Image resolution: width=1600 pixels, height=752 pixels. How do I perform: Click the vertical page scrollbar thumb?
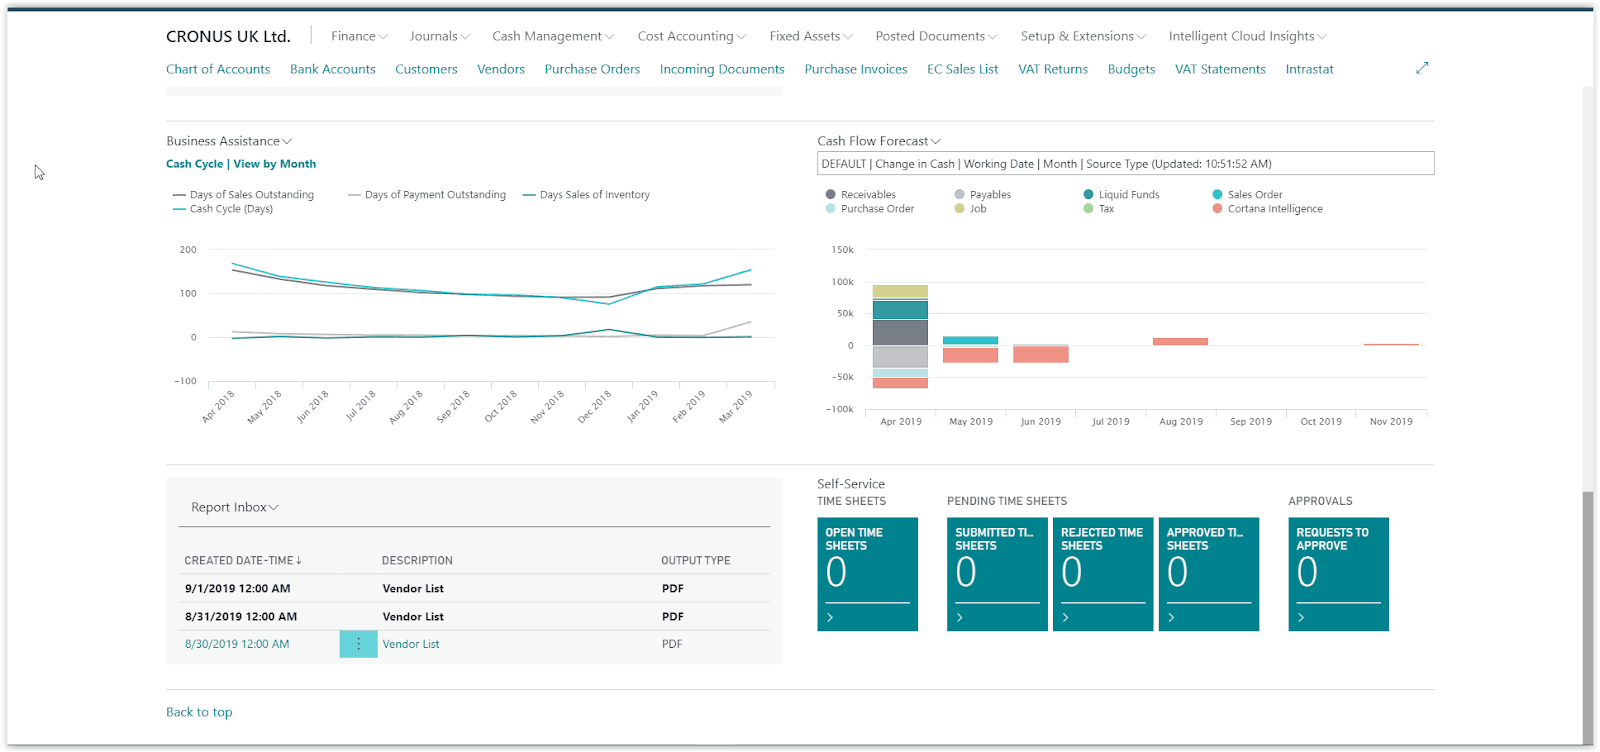pyautogui.click(x=1587, y=618)
